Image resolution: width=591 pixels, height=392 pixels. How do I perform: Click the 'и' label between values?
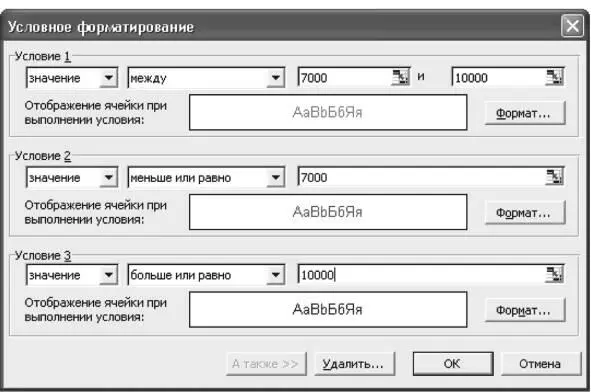421,77
